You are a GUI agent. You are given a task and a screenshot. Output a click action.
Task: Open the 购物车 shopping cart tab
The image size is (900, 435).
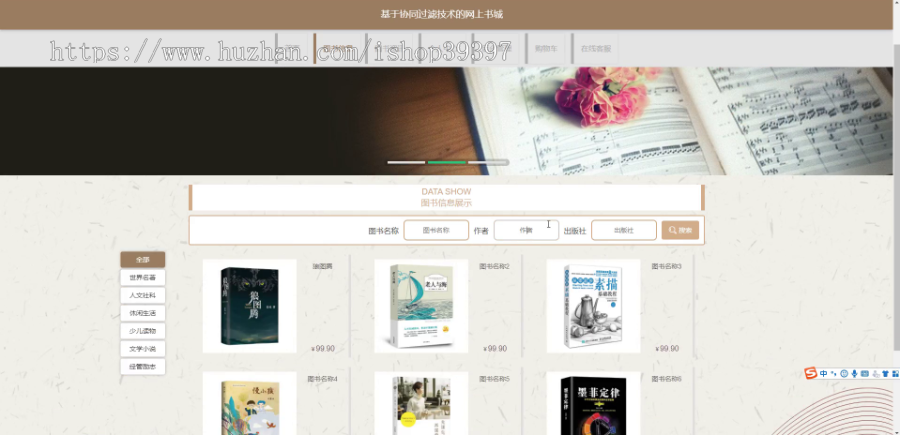click(x=546, y=49)
